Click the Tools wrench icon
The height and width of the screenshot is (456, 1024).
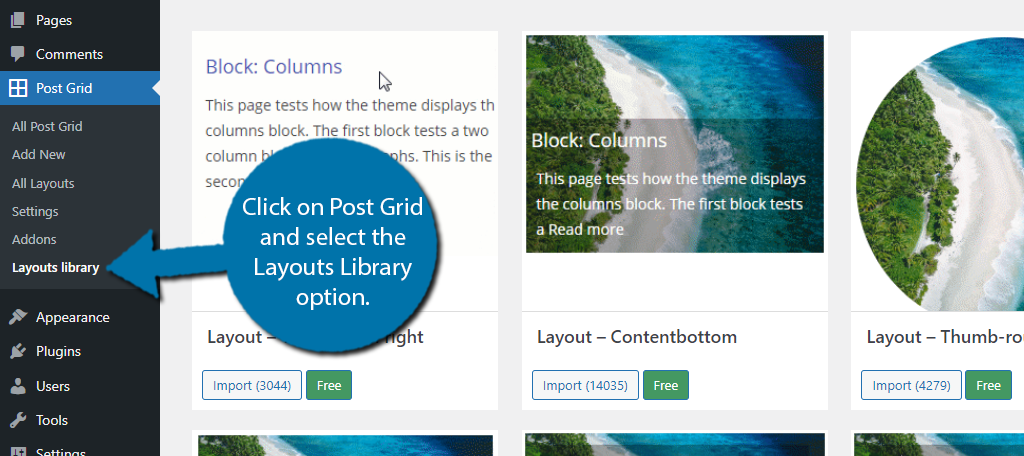click(18, 420)
